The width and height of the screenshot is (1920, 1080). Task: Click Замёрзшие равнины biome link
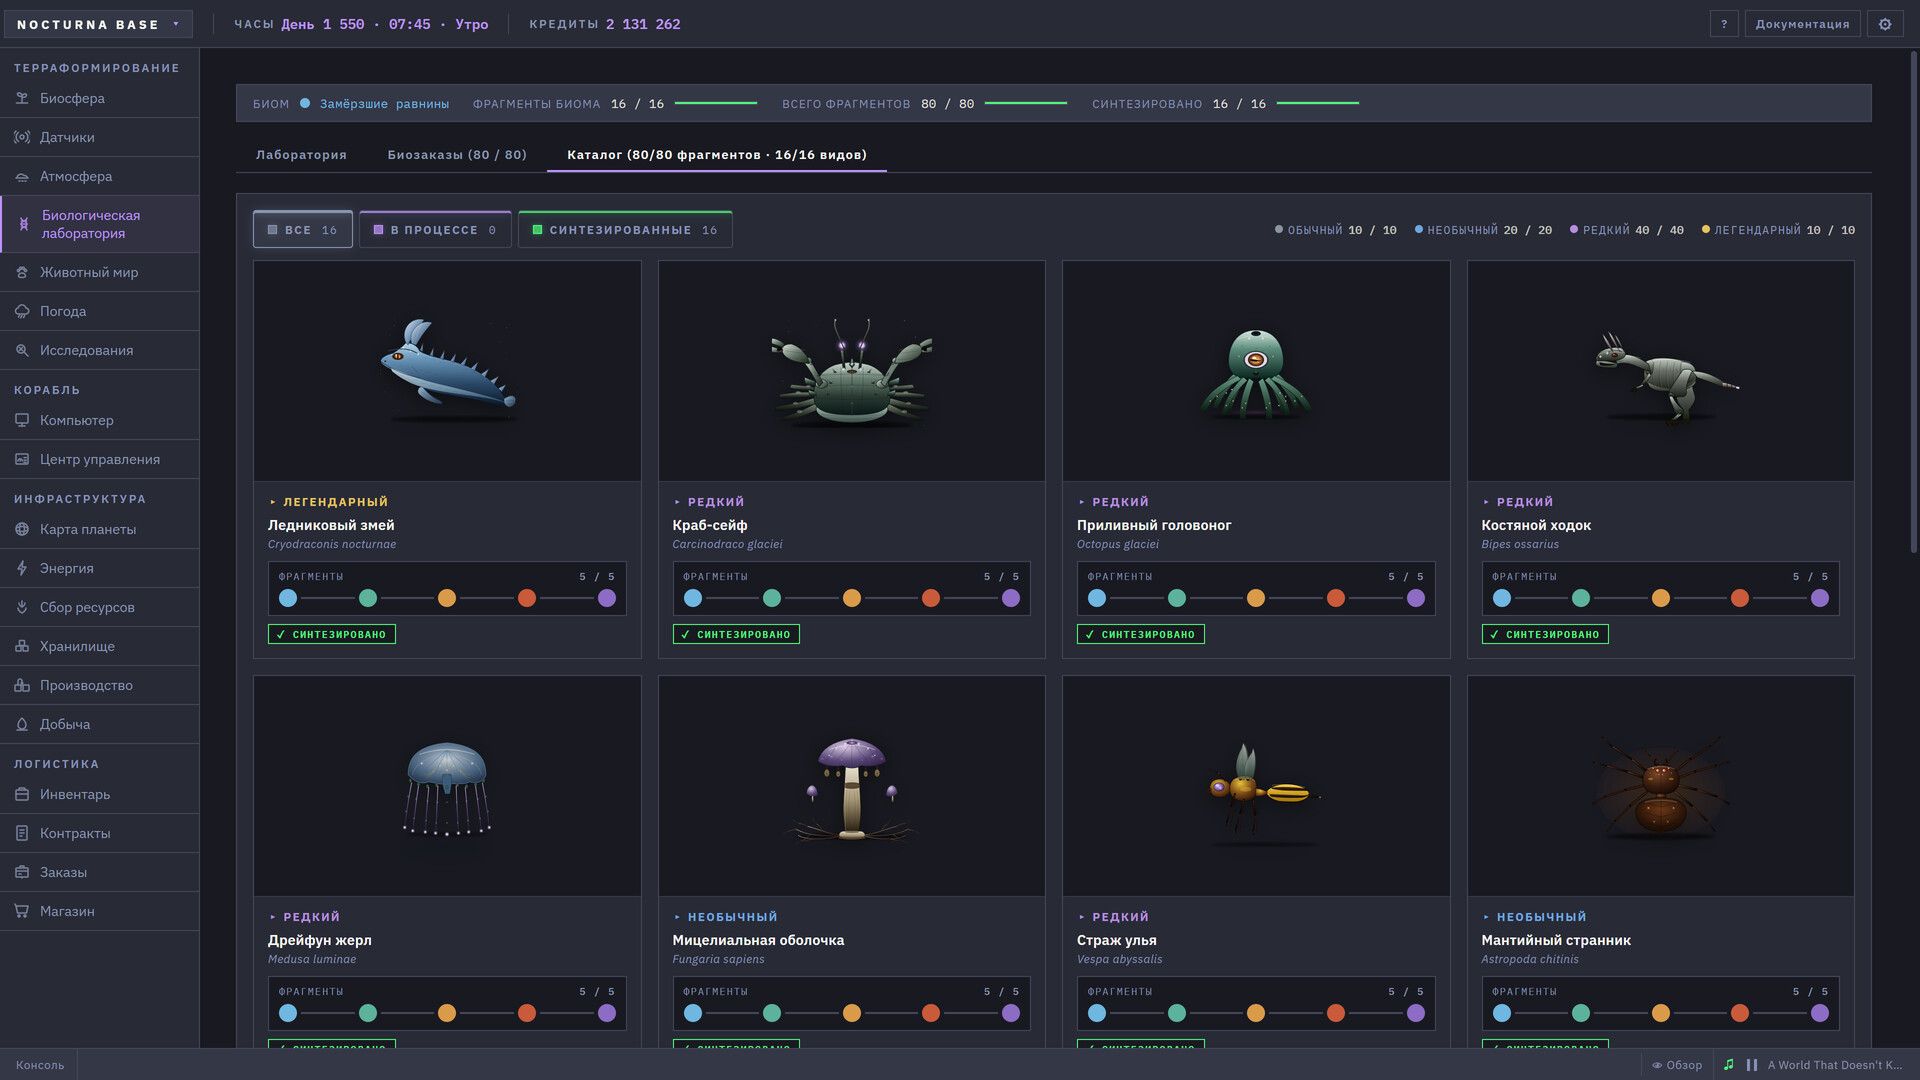[x=384, y=104]
